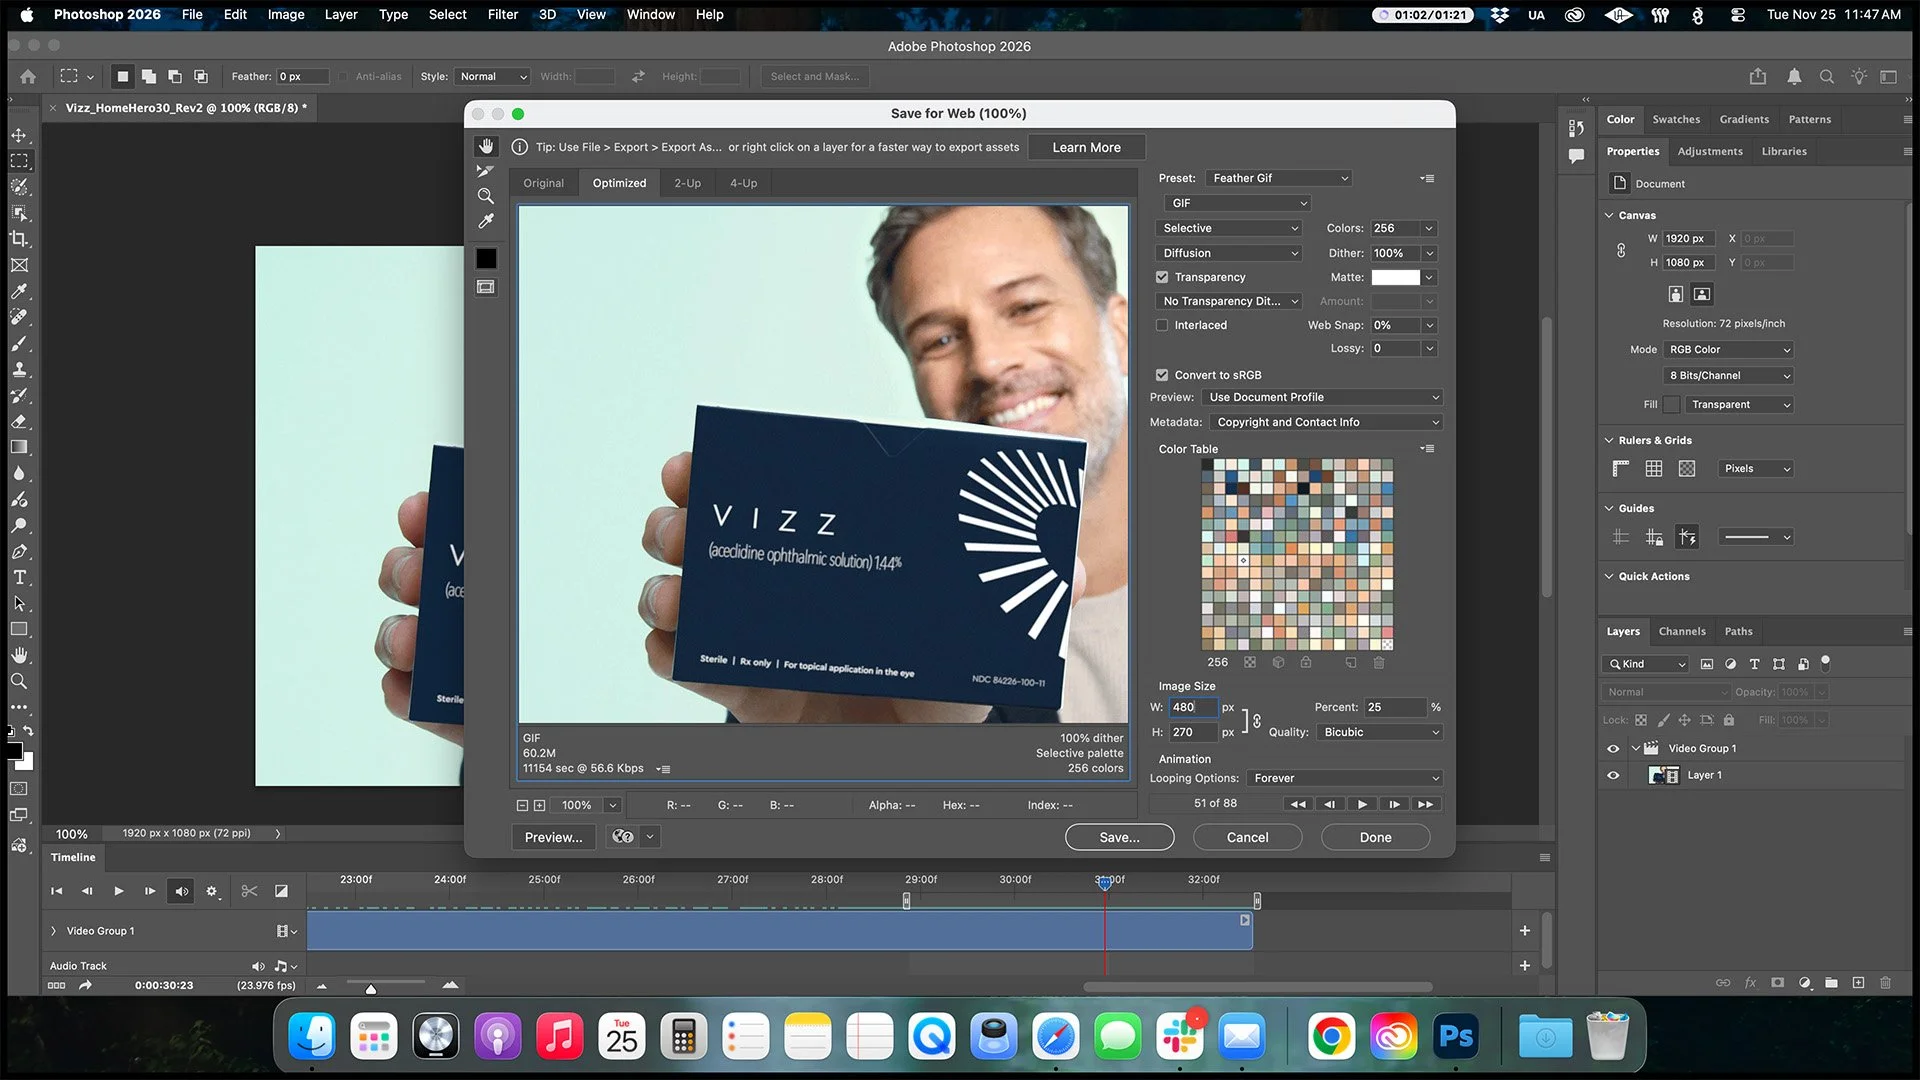Screen dimensions: 1920x1080
Task: Delete selected color from the Color Table
Action: 1379,662
